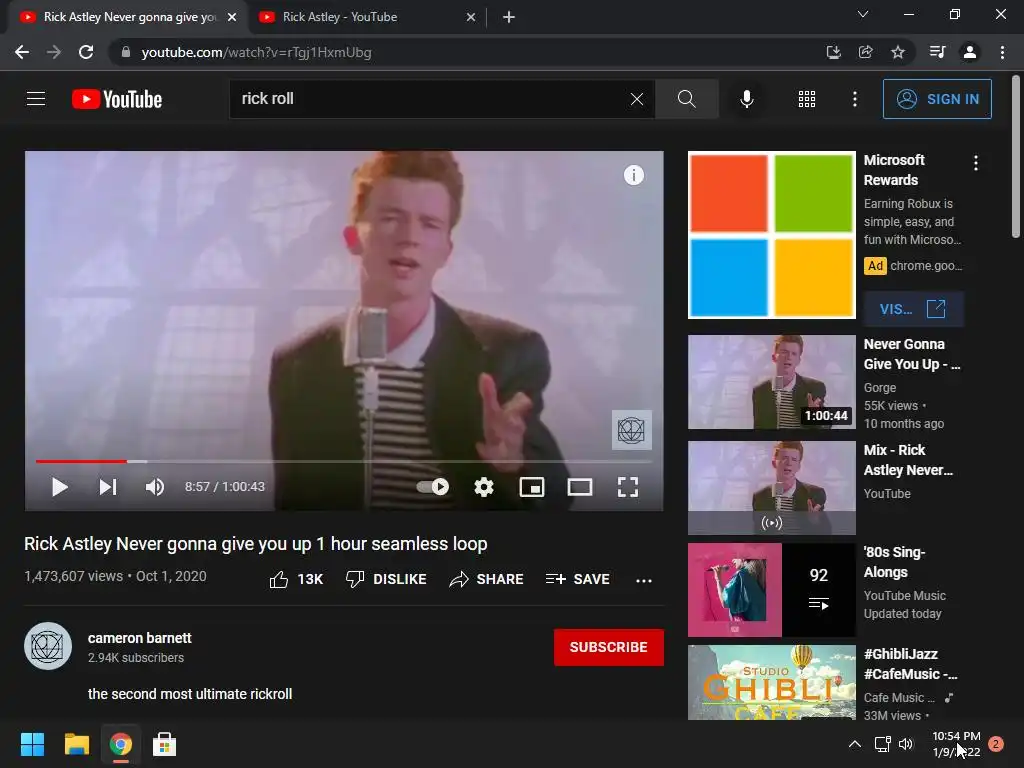The image size is (1024, 768).
Task: Enable theater mode
Action: click(x=580, y=487)
